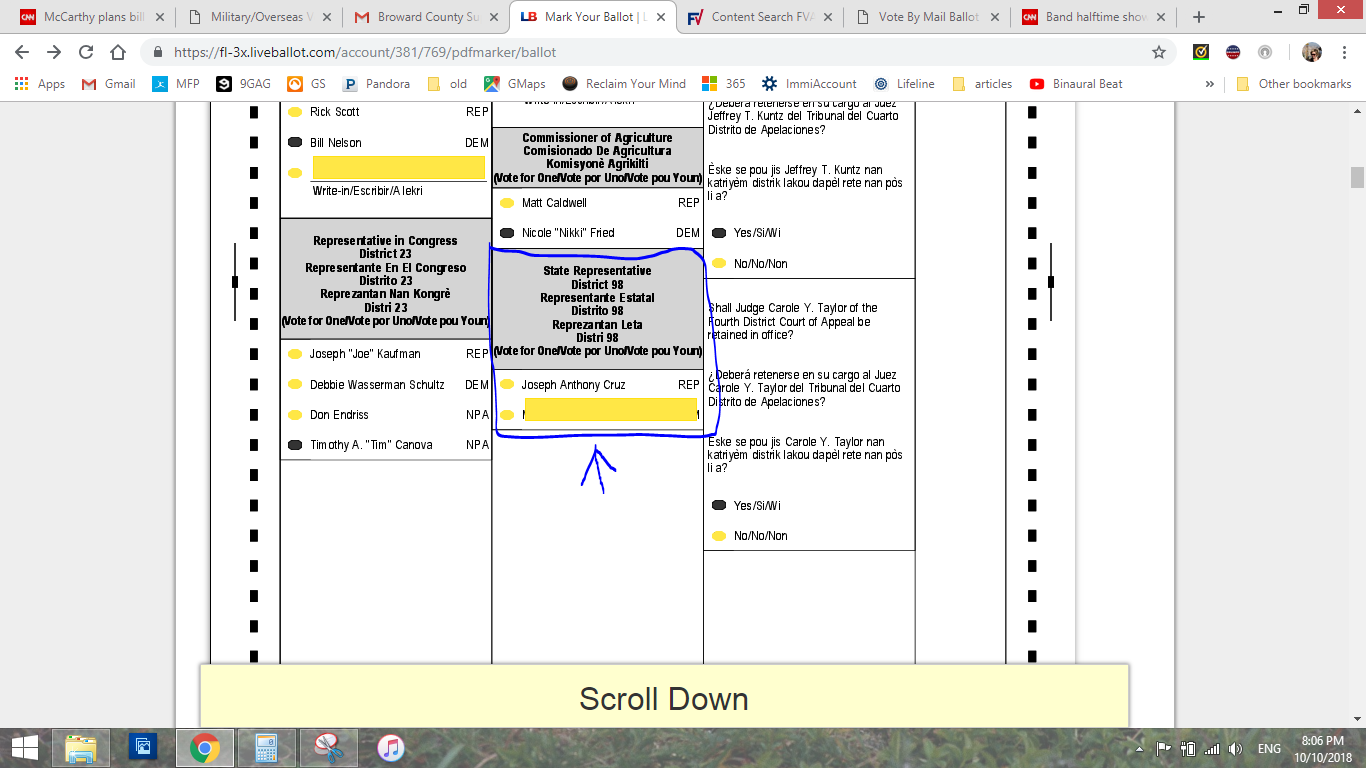Screen dimensions: 1366x768
Task: Click the Scroll Down banner
Action: (x=664, y=697)
